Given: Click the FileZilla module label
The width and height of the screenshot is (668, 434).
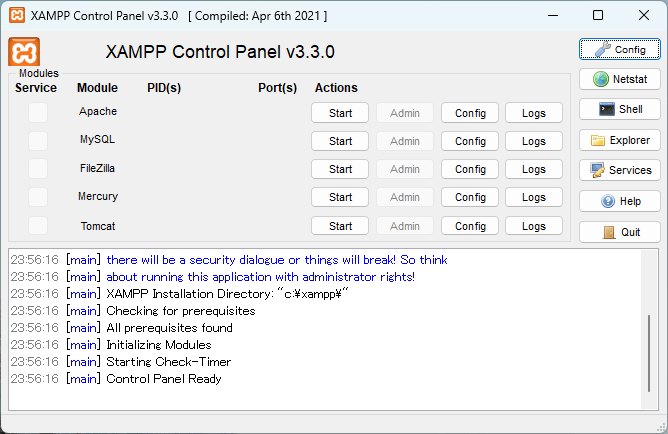Looking at the screenshot, I should (x=98, y=168).
